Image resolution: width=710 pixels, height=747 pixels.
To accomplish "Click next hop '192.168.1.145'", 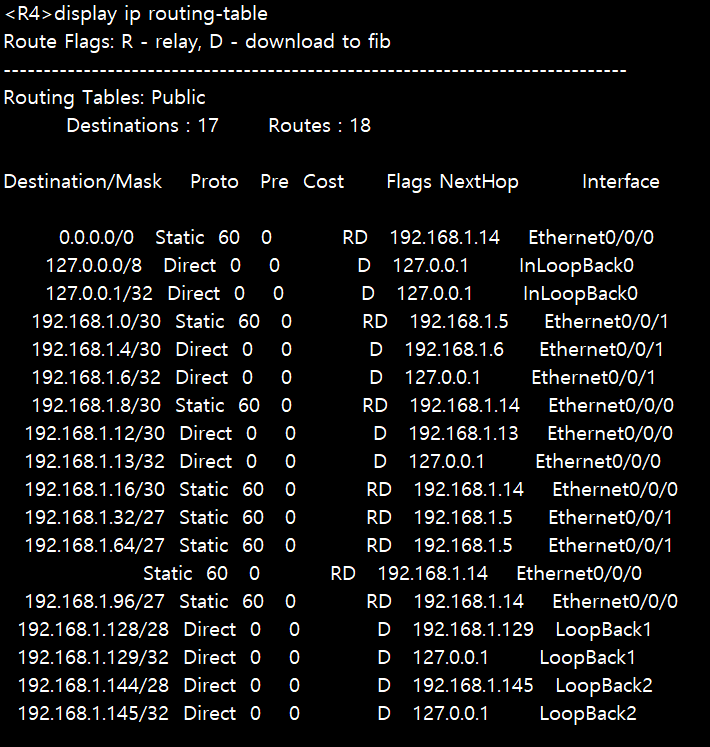I will pyautogui.click(x=473, y=686).
